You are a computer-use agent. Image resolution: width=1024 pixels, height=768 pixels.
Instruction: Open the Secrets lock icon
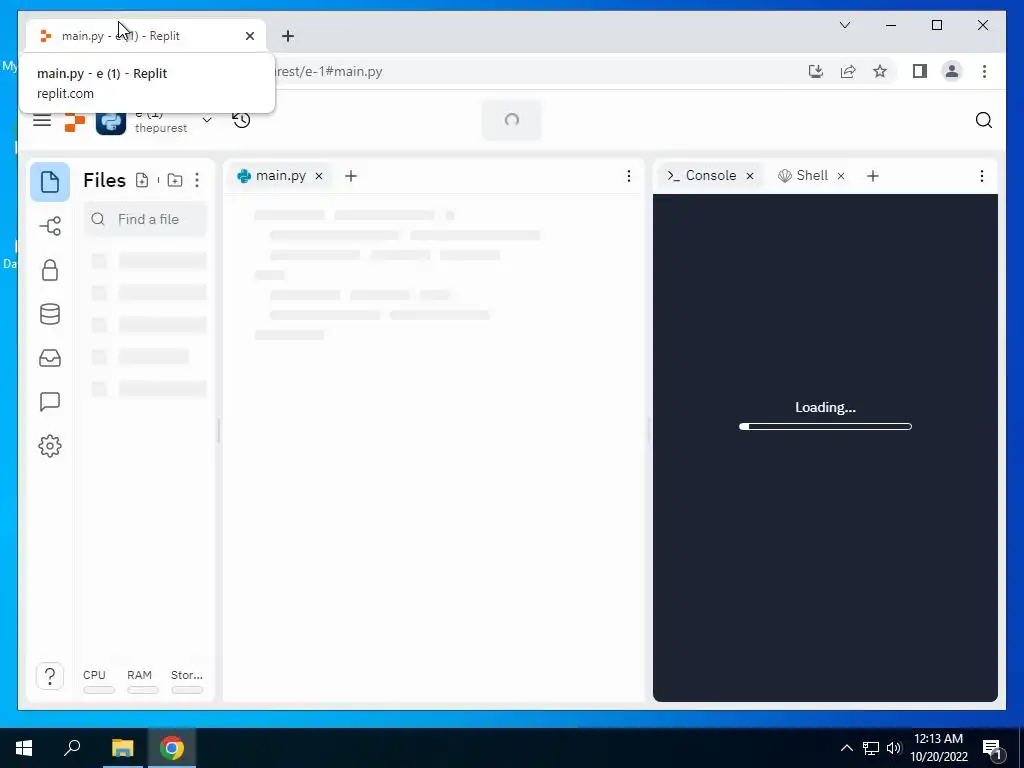(x=50, y=270)
